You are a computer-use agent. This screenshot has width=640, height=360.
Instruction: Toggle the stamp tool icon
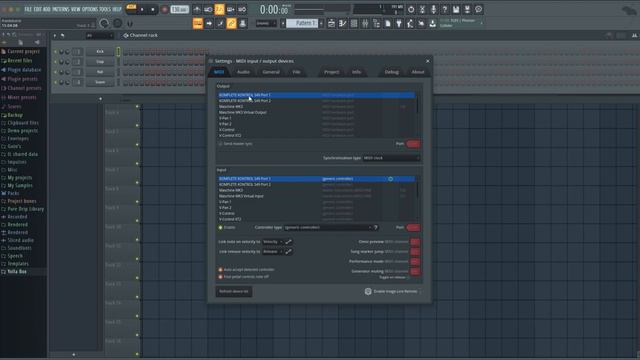point(242,24)
